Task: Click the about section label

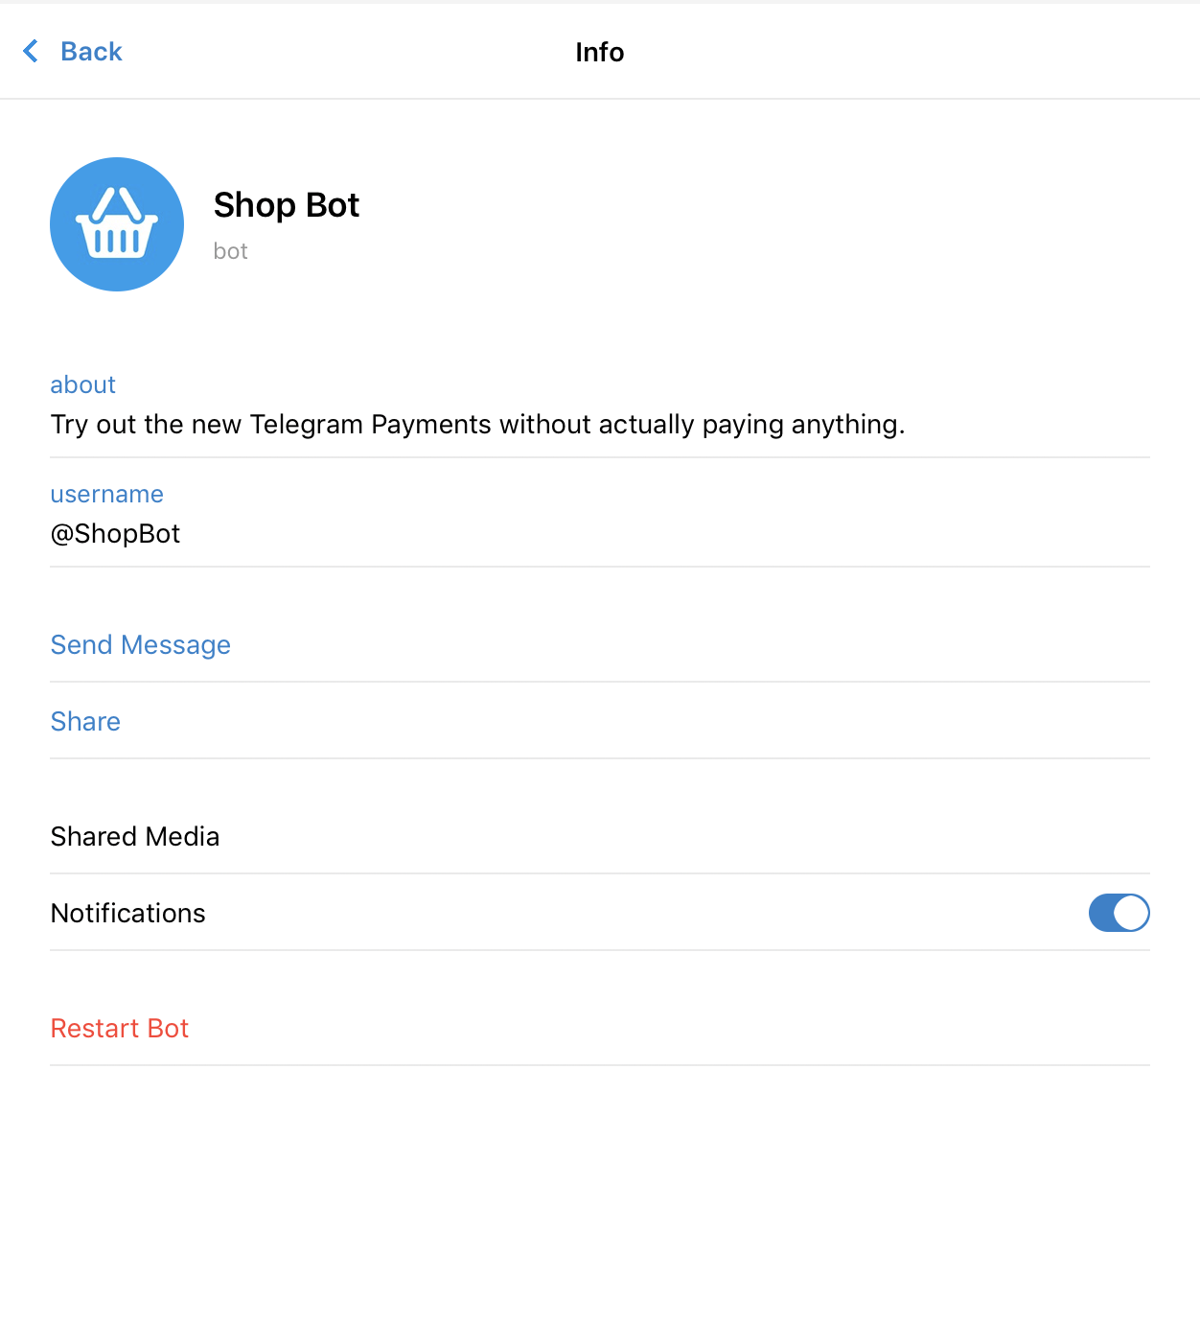Action: tap(83, 385)
